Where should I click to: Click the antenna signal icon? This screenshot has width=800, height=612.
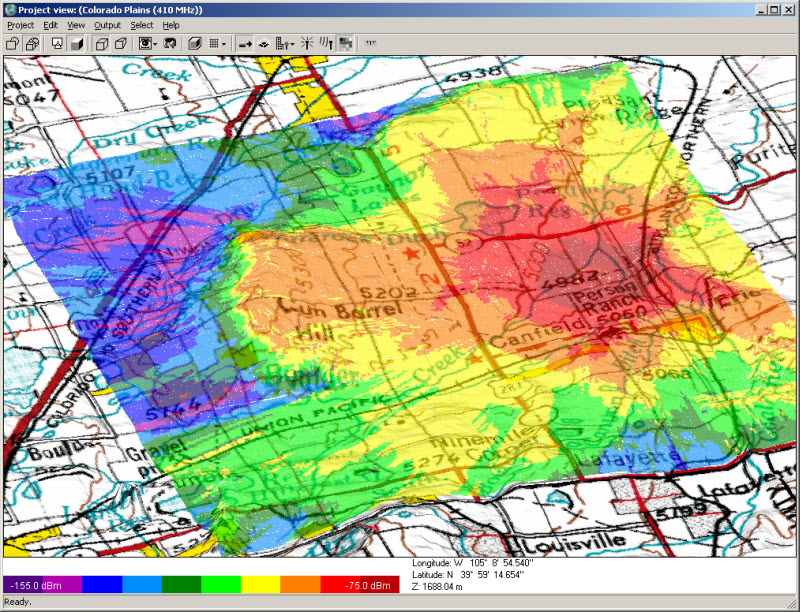tap(326, 43)
